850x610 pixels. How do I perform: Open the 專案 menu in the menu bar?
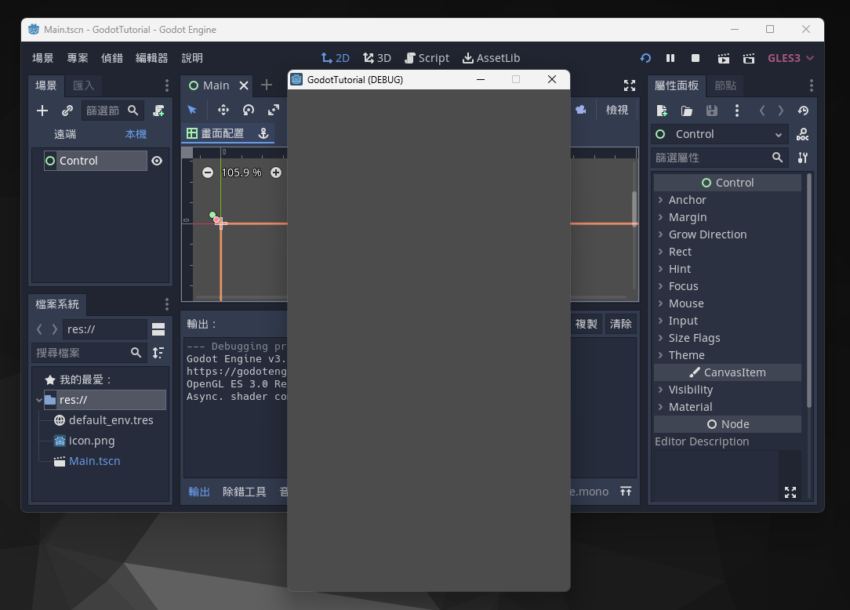click(78, 58)
